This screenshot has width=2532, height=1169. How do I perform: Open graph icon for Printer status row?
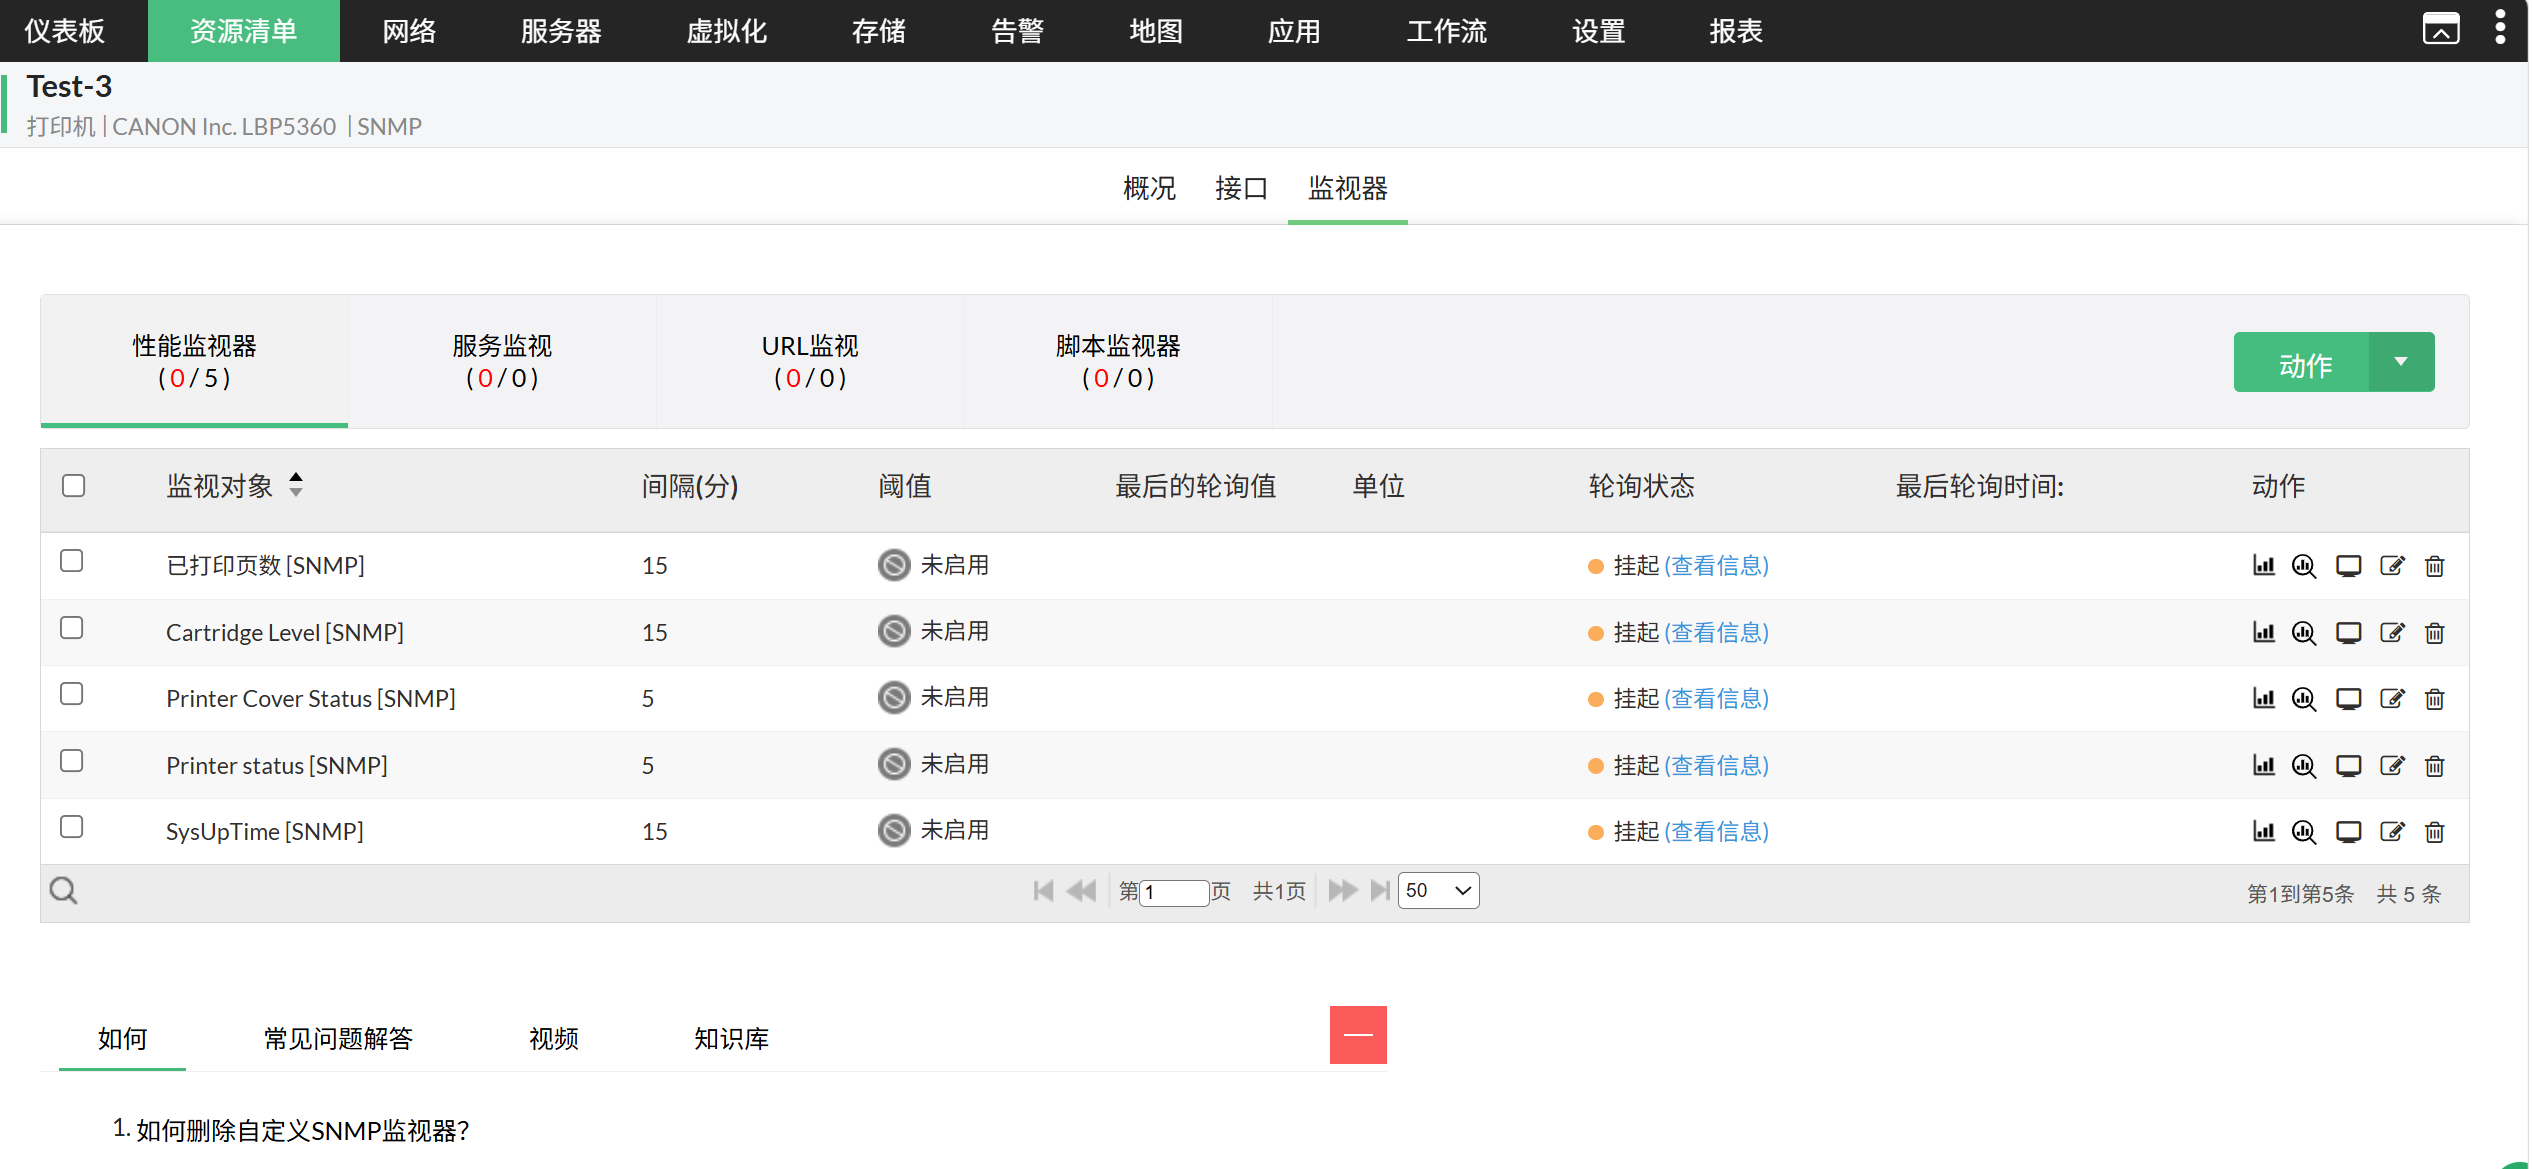coord(2263,765)
